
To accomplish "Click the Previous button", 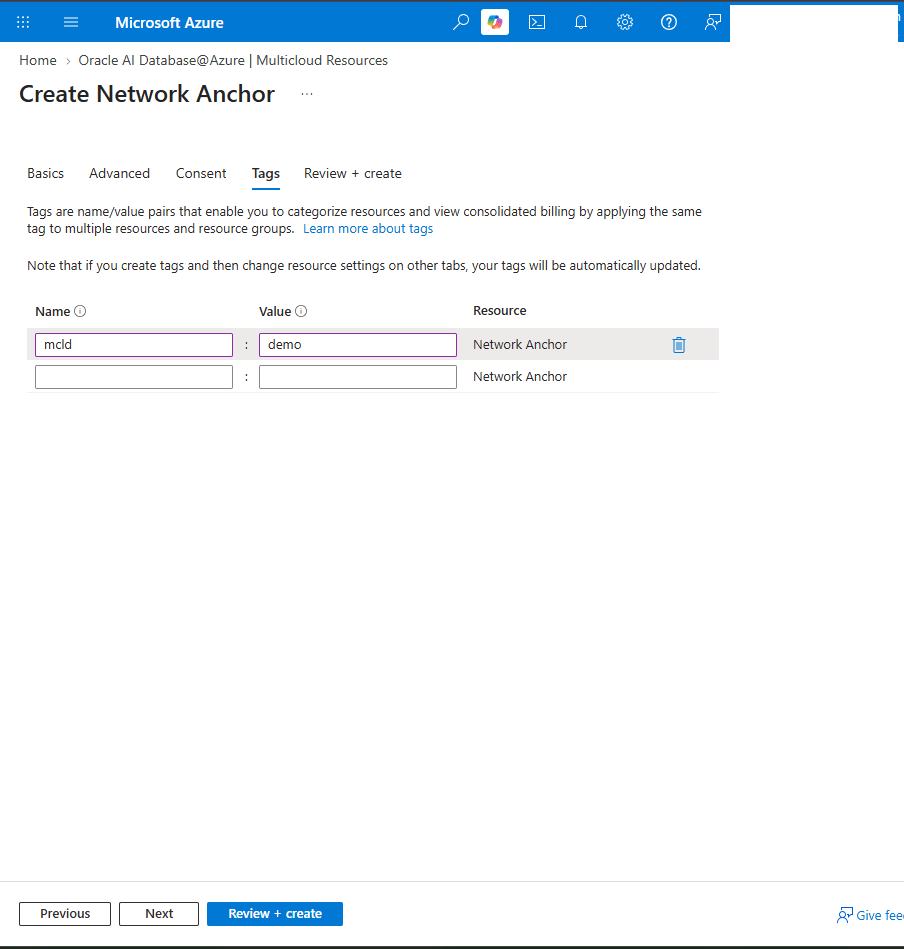I will coord(65,914).
